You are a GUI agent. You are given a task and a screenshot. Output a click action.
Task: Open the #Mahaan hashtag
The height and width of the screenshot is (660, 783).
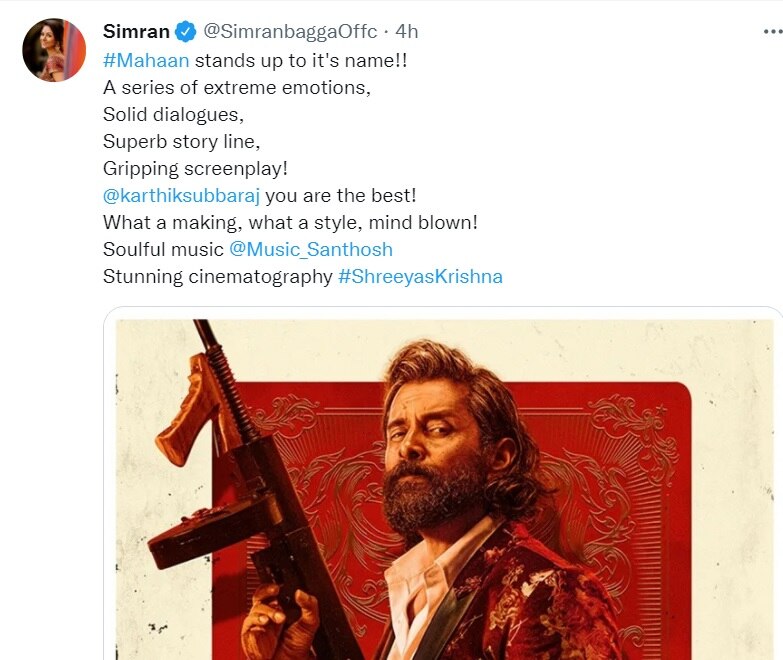click(146, 60)
